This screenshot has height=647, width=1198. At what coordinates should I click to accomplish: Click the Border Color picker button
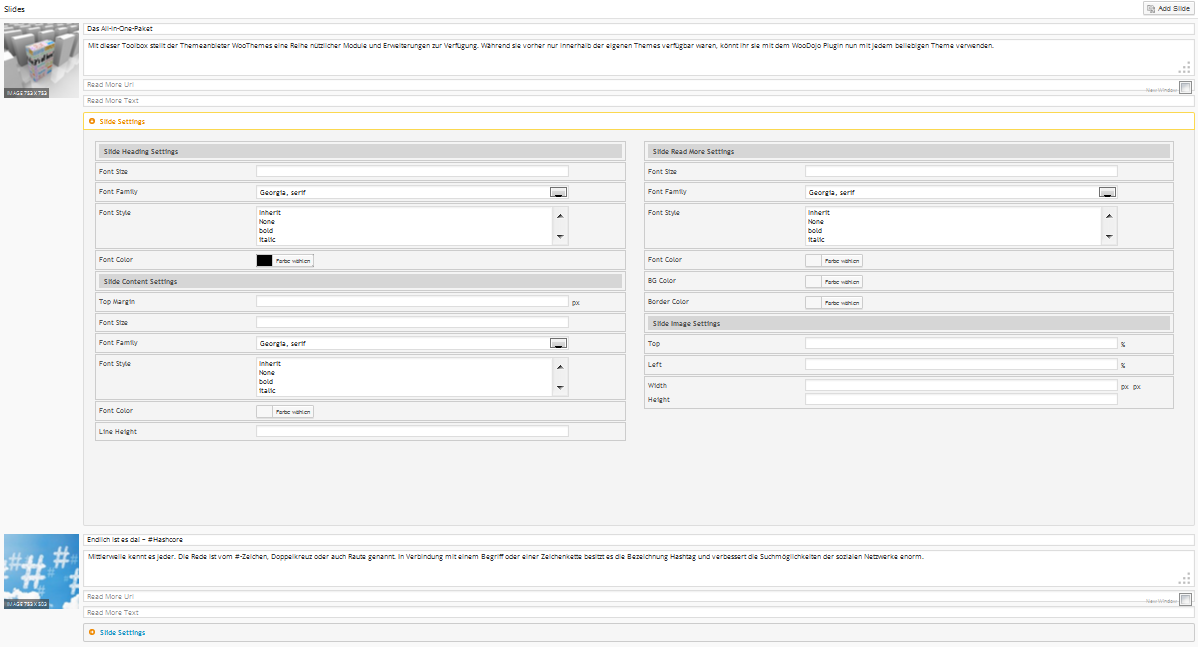click(x=841, y=302)
